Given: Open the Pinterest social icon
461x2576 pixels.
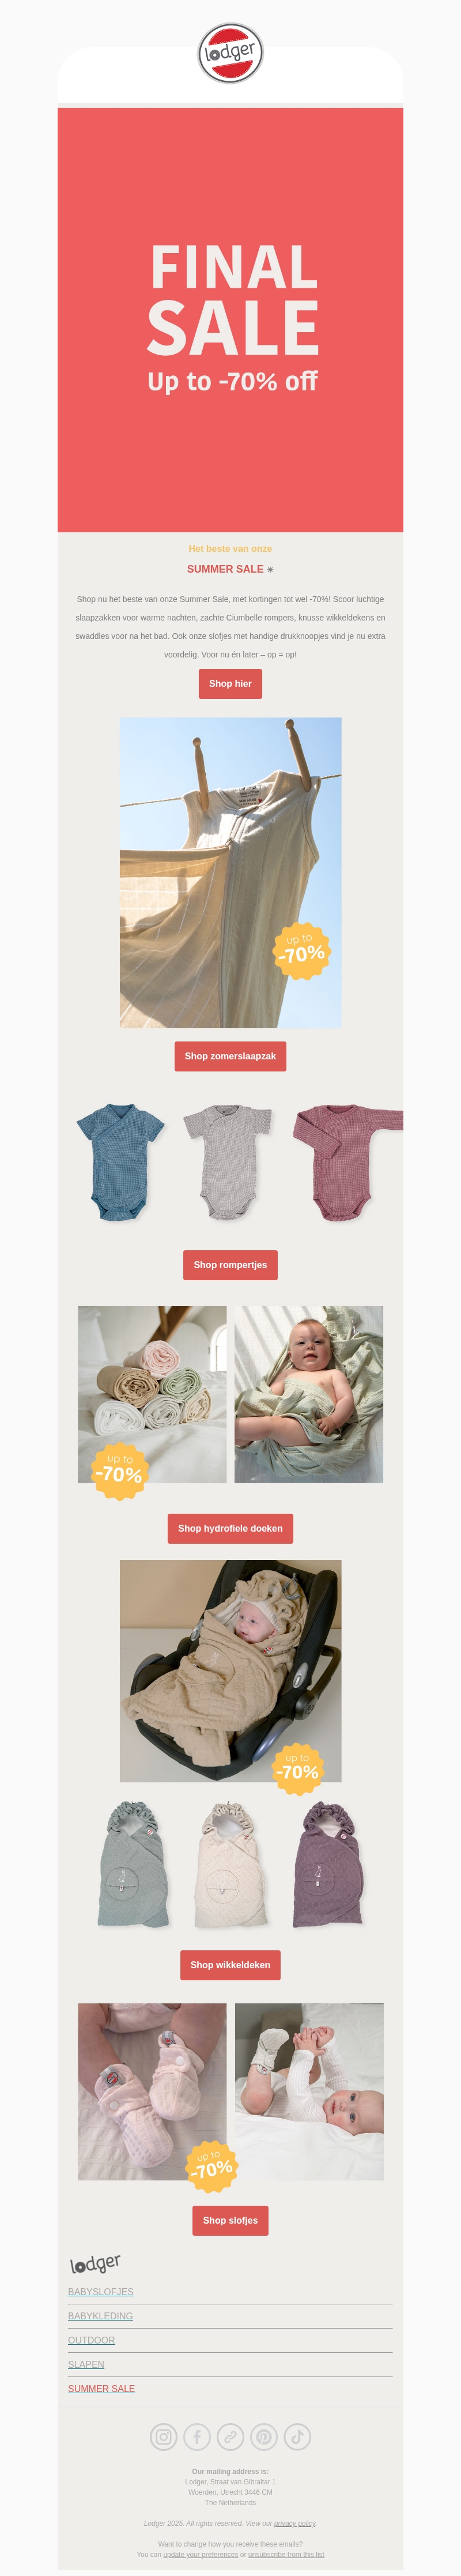Looking at the screenshot, I should (x=264, y=2436).
